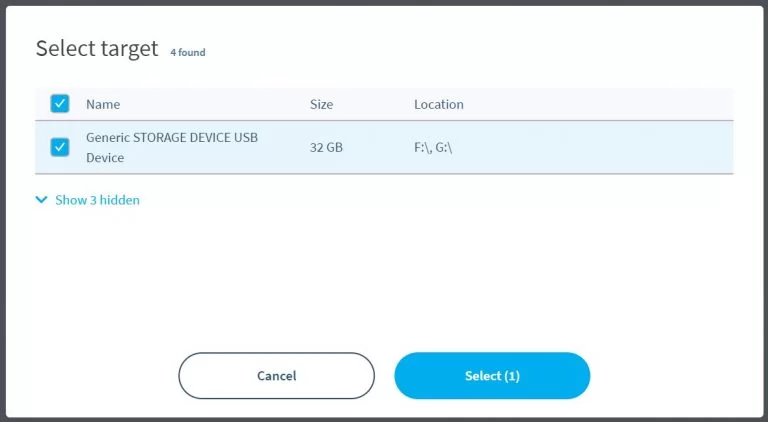
Task: Toggle the select-all checkbox in table header
Action: [x=60, y=104]
